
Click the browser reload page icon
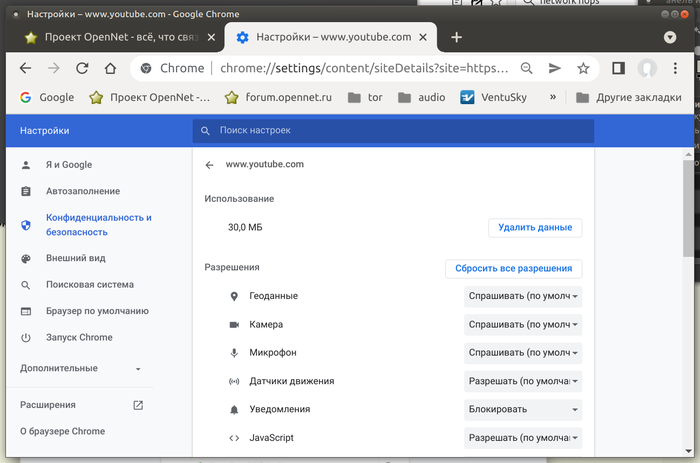click(x=82, y=68)
